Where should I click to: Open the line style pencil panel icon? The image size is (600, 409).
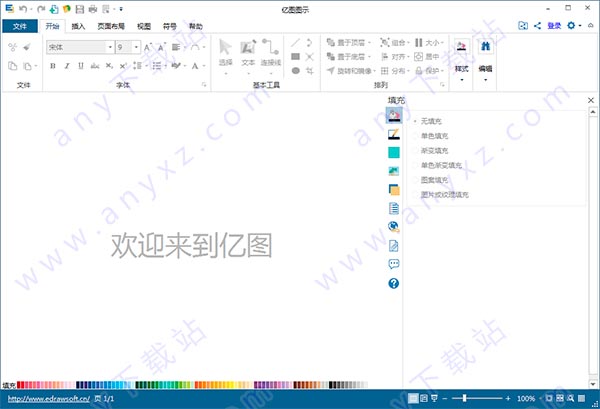click(x=394, y=134)
